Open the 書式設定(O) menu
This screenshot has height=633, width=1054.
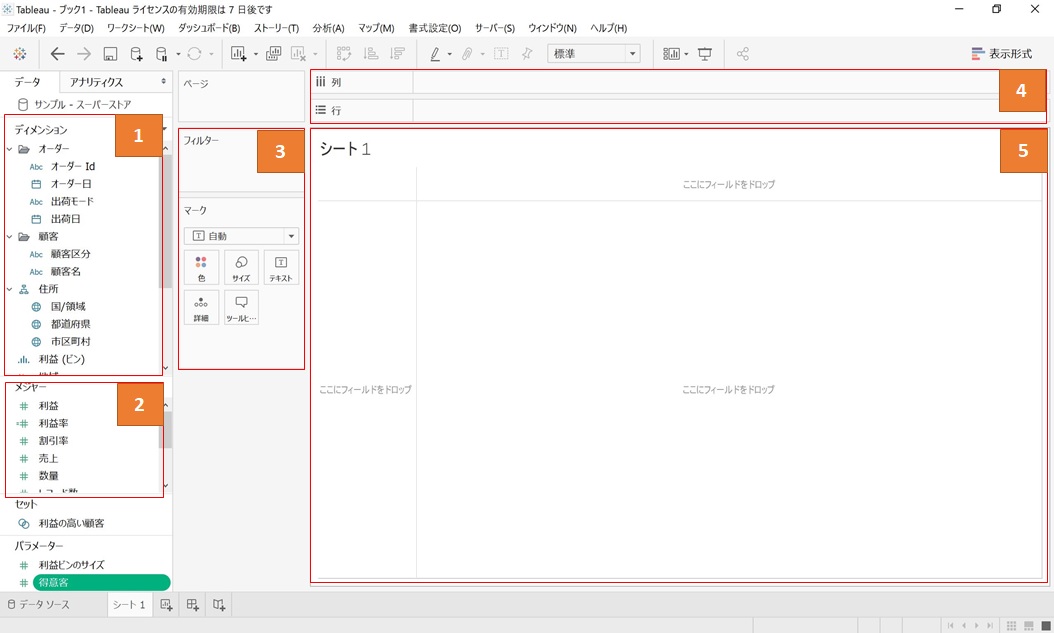[435, 28]
